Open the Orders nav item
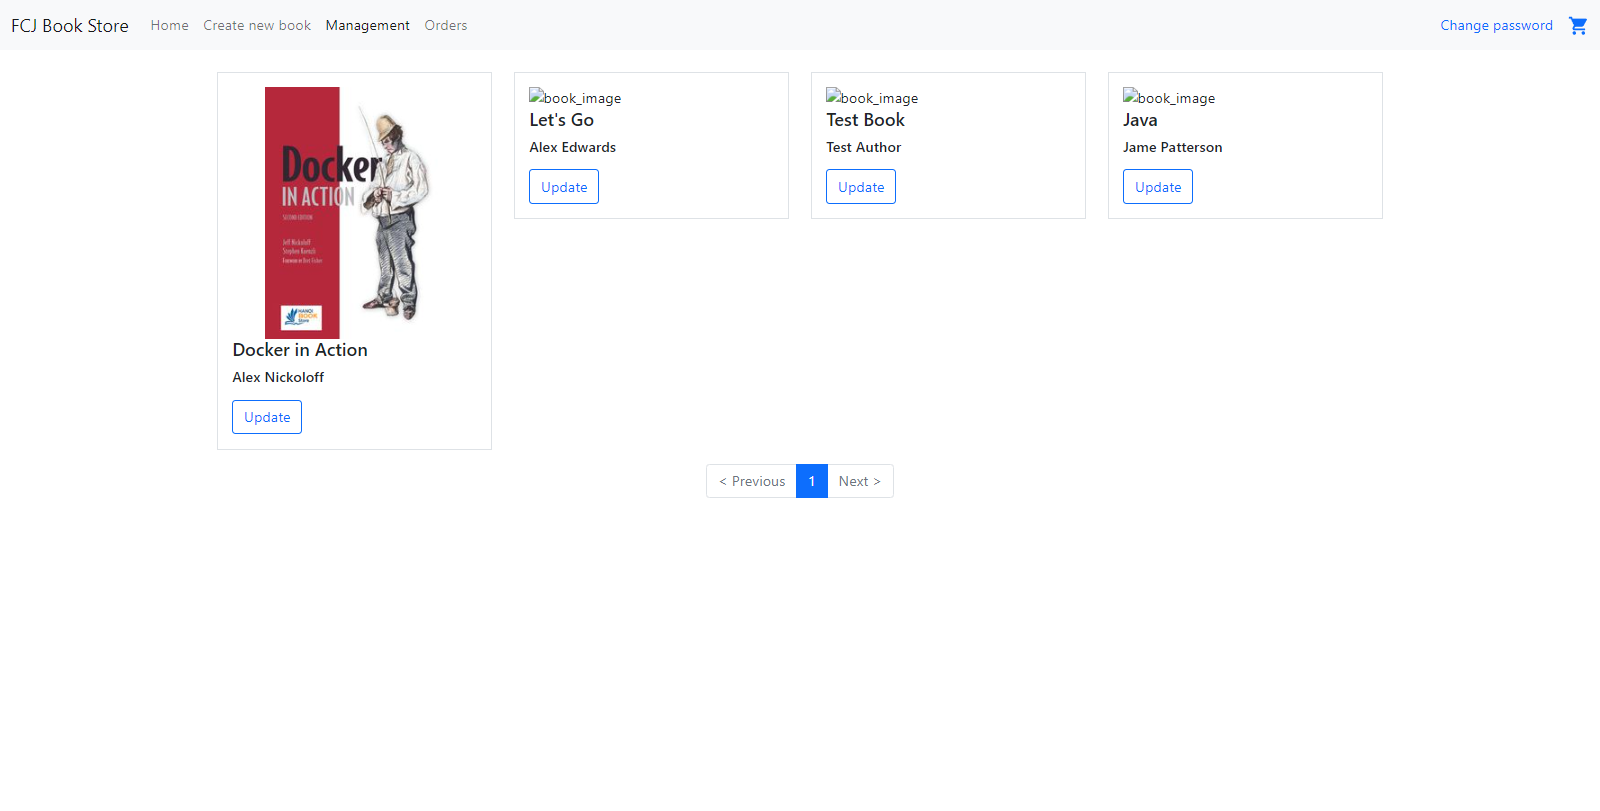The width and height of the screenshot is (1600, 811). tap(446, 26)
